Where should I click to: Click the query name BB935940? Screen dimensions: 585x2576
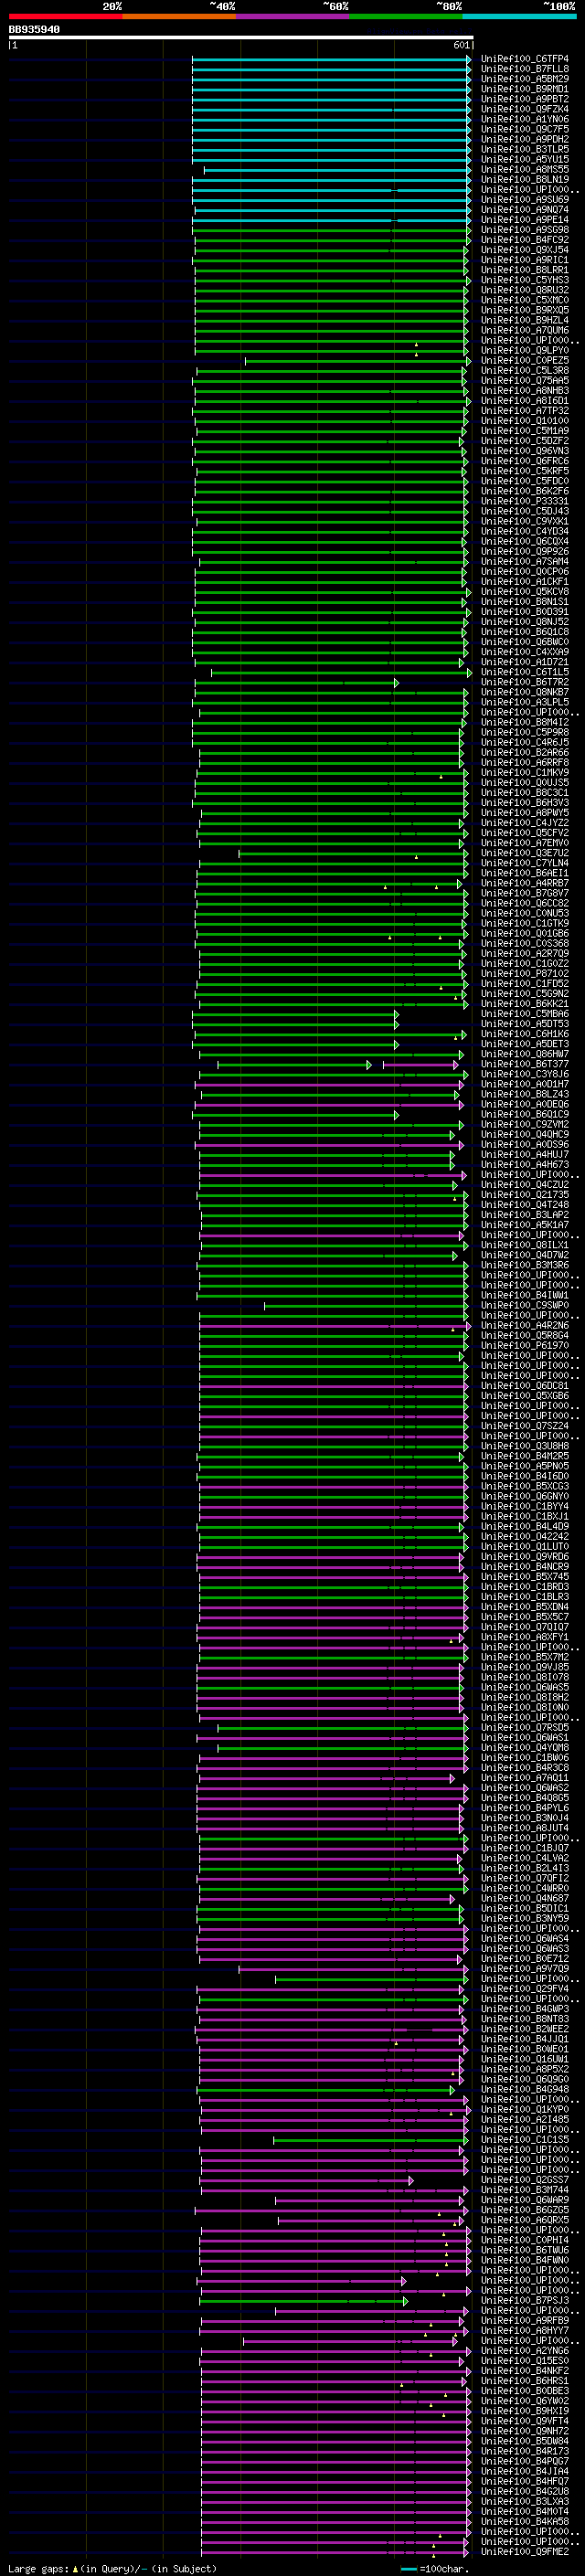[x=34, y=30]
